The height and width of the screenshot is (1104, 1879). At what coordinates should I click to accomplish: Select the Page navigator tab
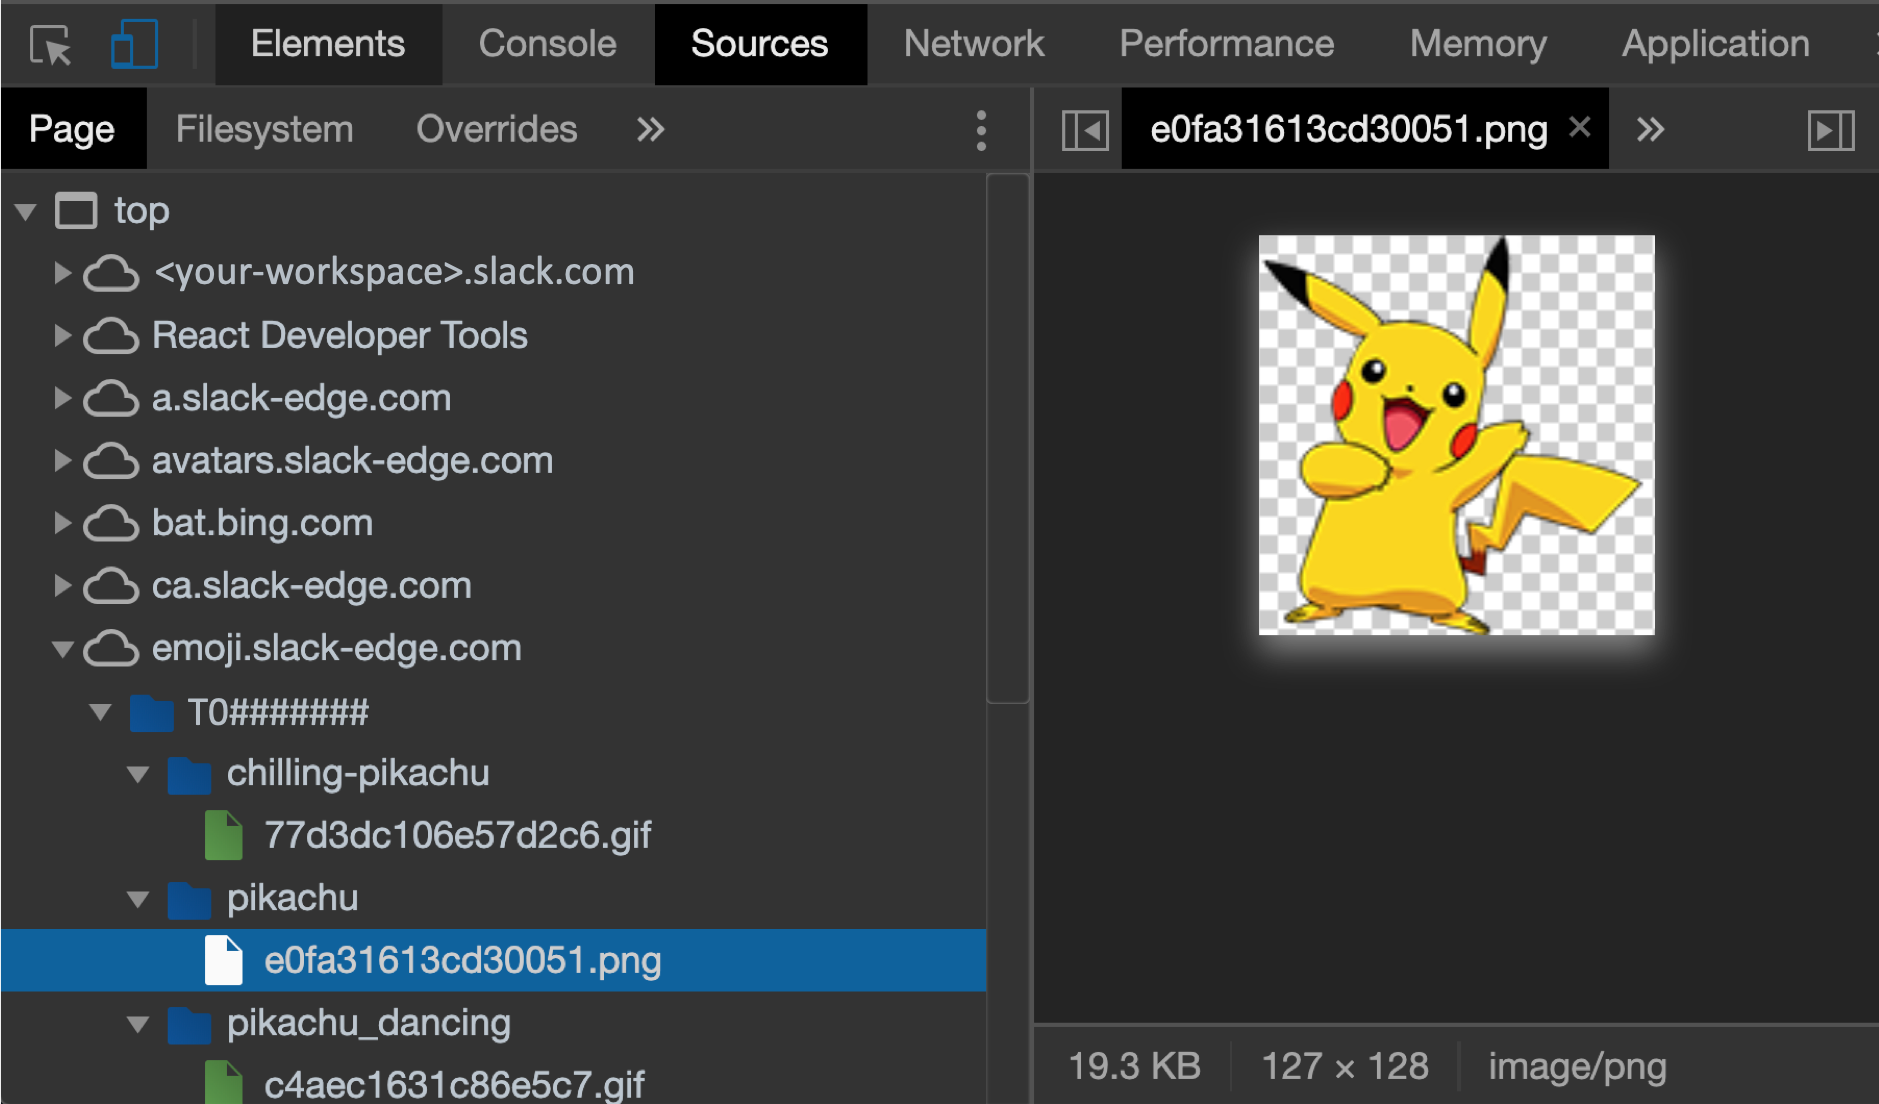coord(72,129)
